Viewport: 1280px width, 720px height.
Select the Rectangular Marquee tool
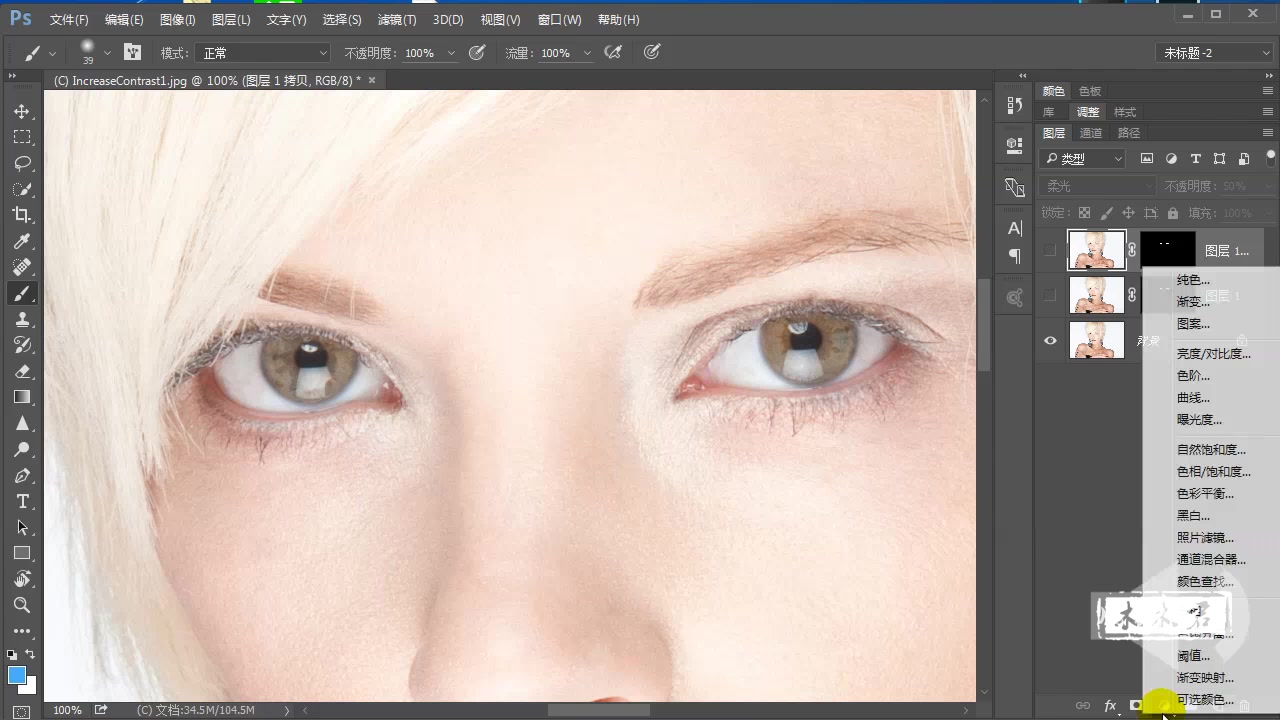click(22, 137)
